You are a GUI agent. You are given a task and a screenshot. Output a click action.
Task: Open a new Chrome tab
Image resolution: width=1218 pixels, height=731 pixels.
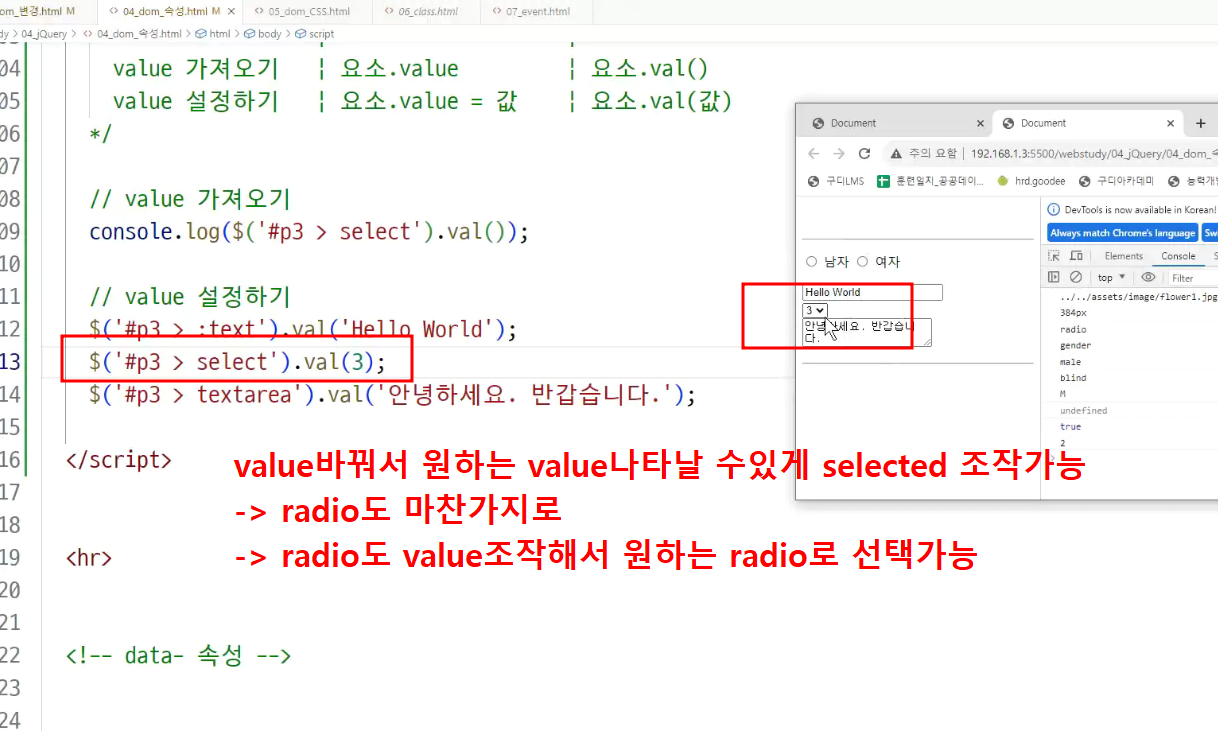click(1200, 123)
